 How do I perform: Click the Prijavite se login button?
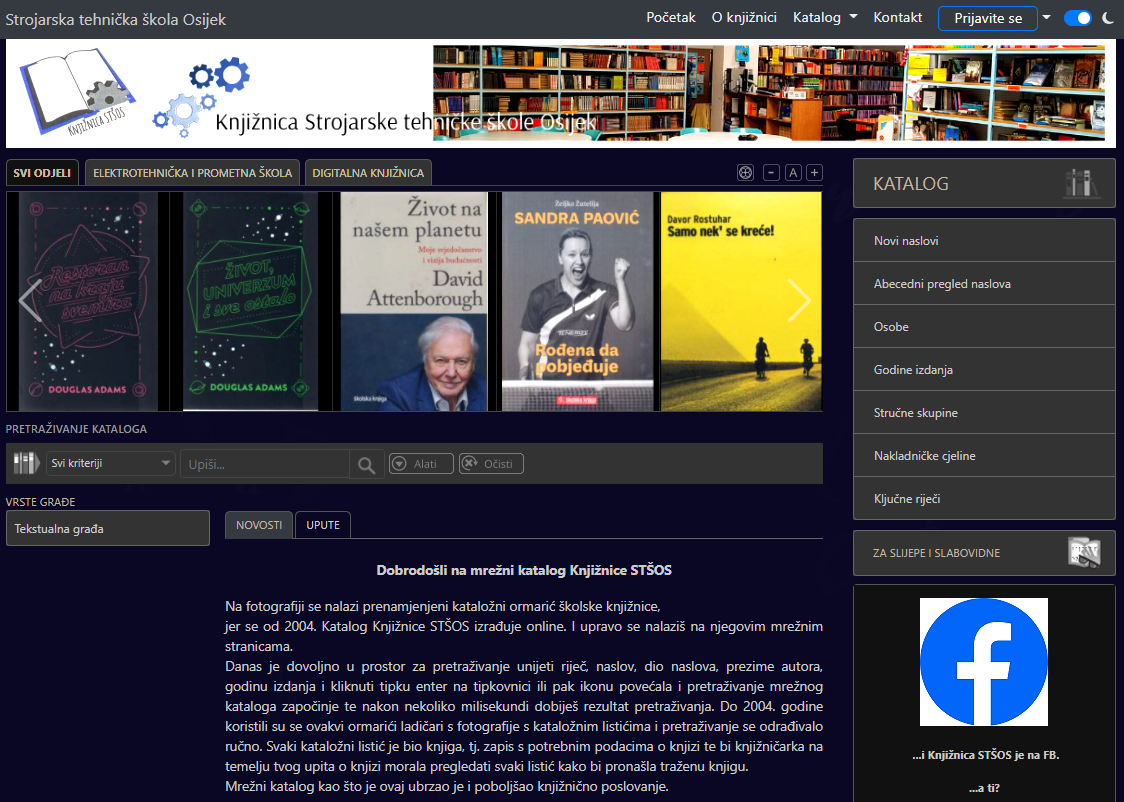pyautogui.click(x=988, y=19)
